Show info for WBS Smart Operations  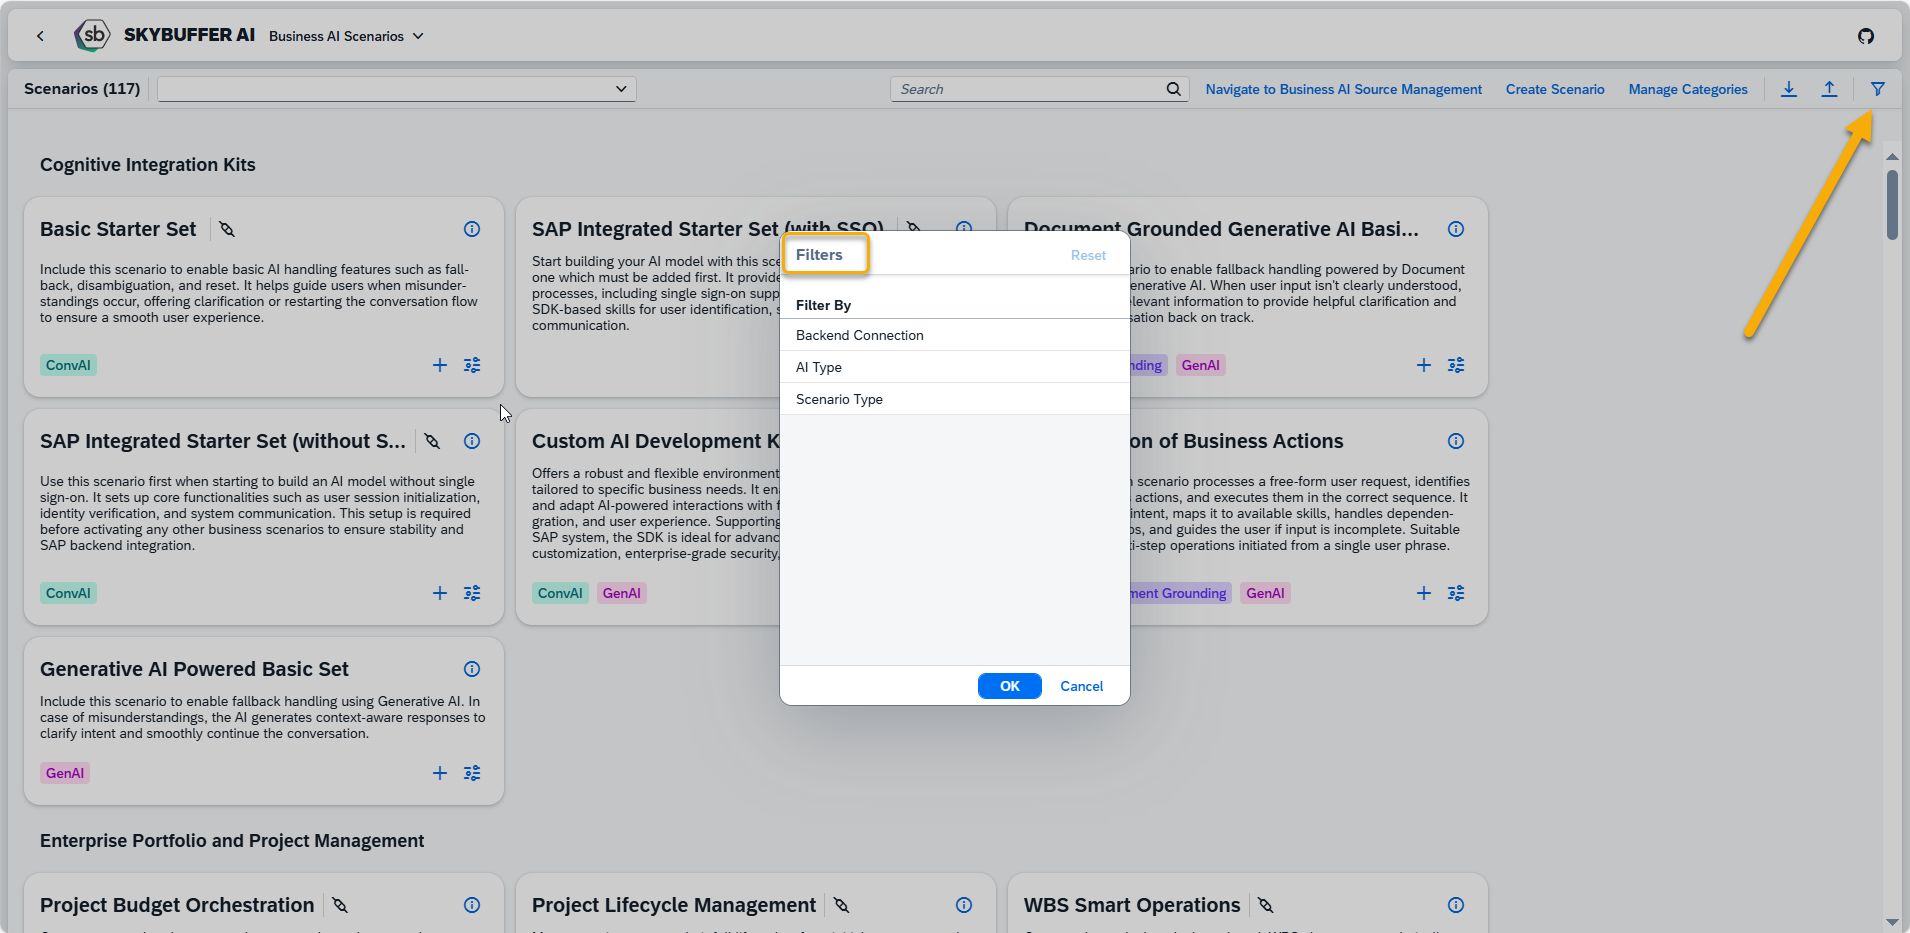tap(1456, 905)
